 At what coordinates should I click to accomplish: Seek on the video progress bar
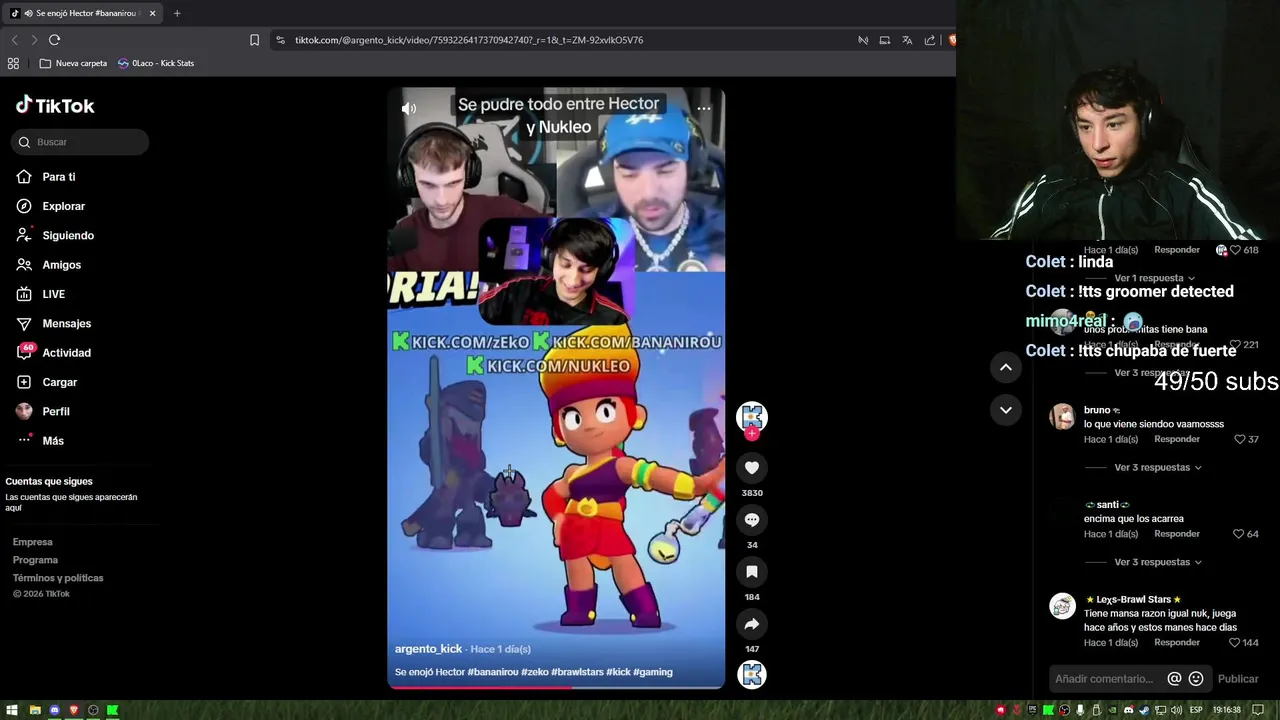coord(556,687)
